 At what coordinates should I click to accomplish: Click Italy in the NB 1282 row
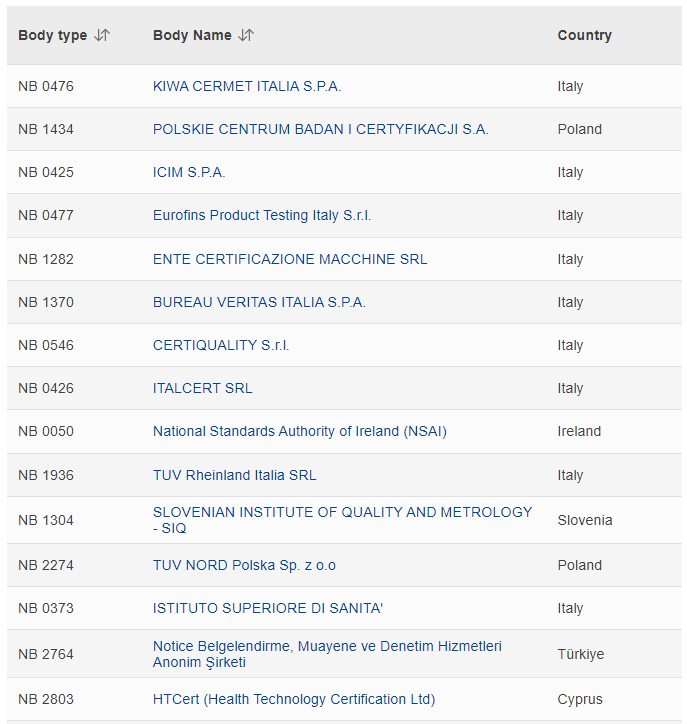(570, 259)
